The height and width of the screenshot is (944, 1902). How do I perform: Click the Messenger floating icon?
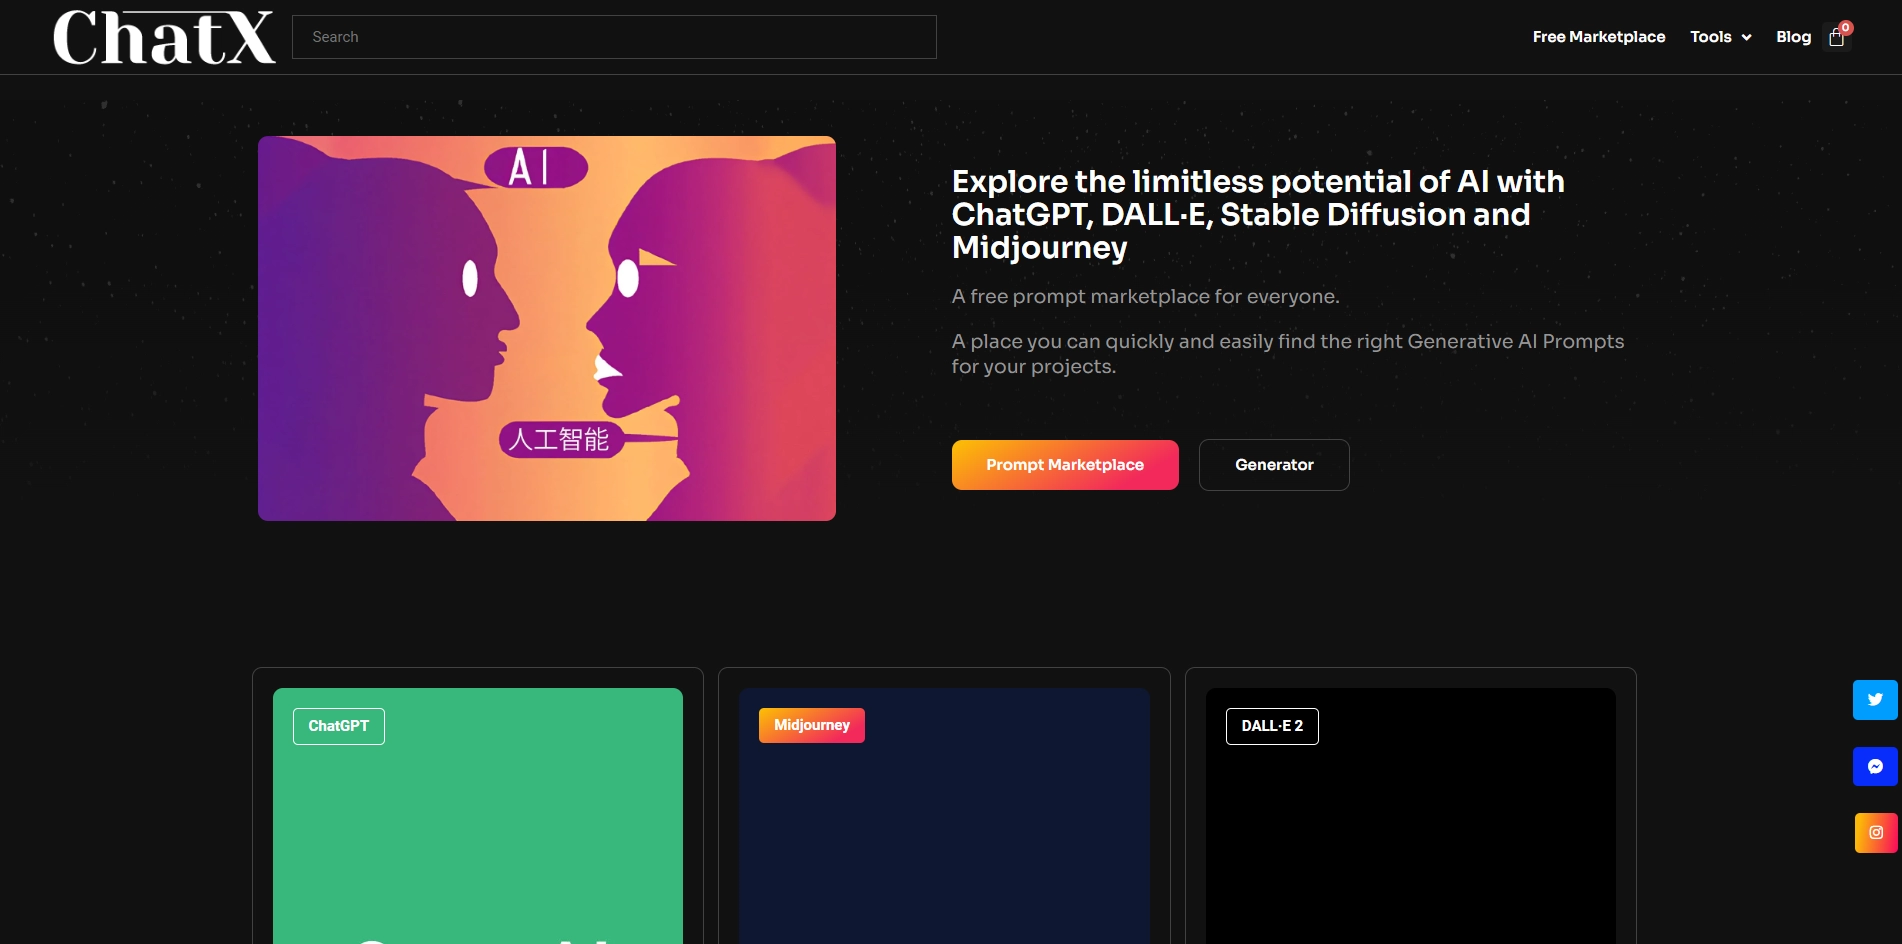[x=1875, y=767]
